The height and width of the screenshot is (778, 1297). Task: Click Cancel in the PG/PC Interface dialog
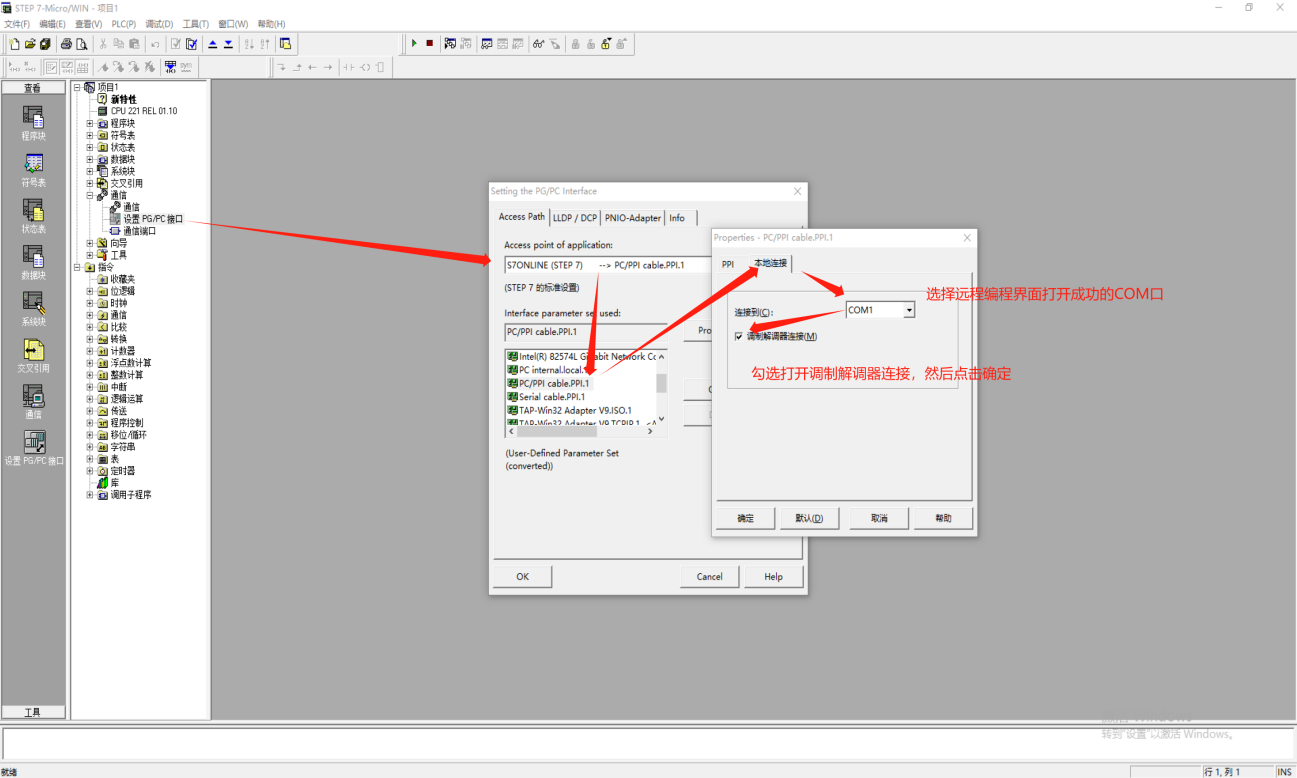point(710,576)
